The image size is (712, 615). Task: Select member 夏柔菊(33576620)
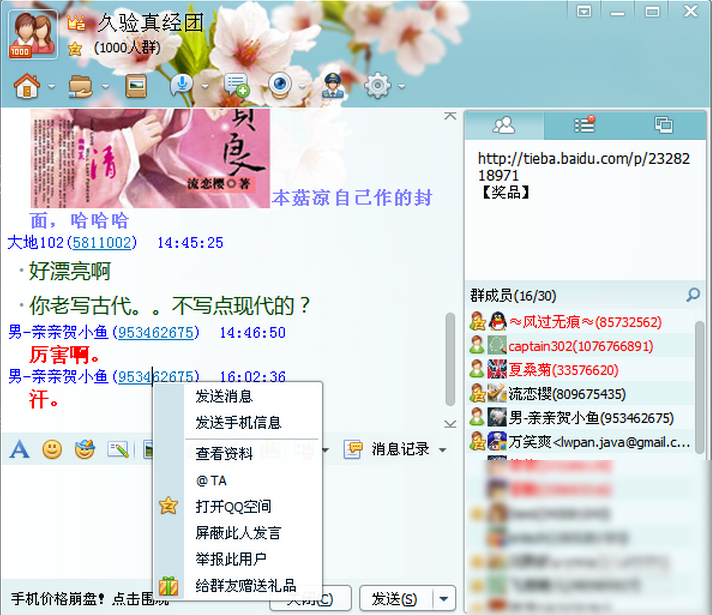[580, 370]
